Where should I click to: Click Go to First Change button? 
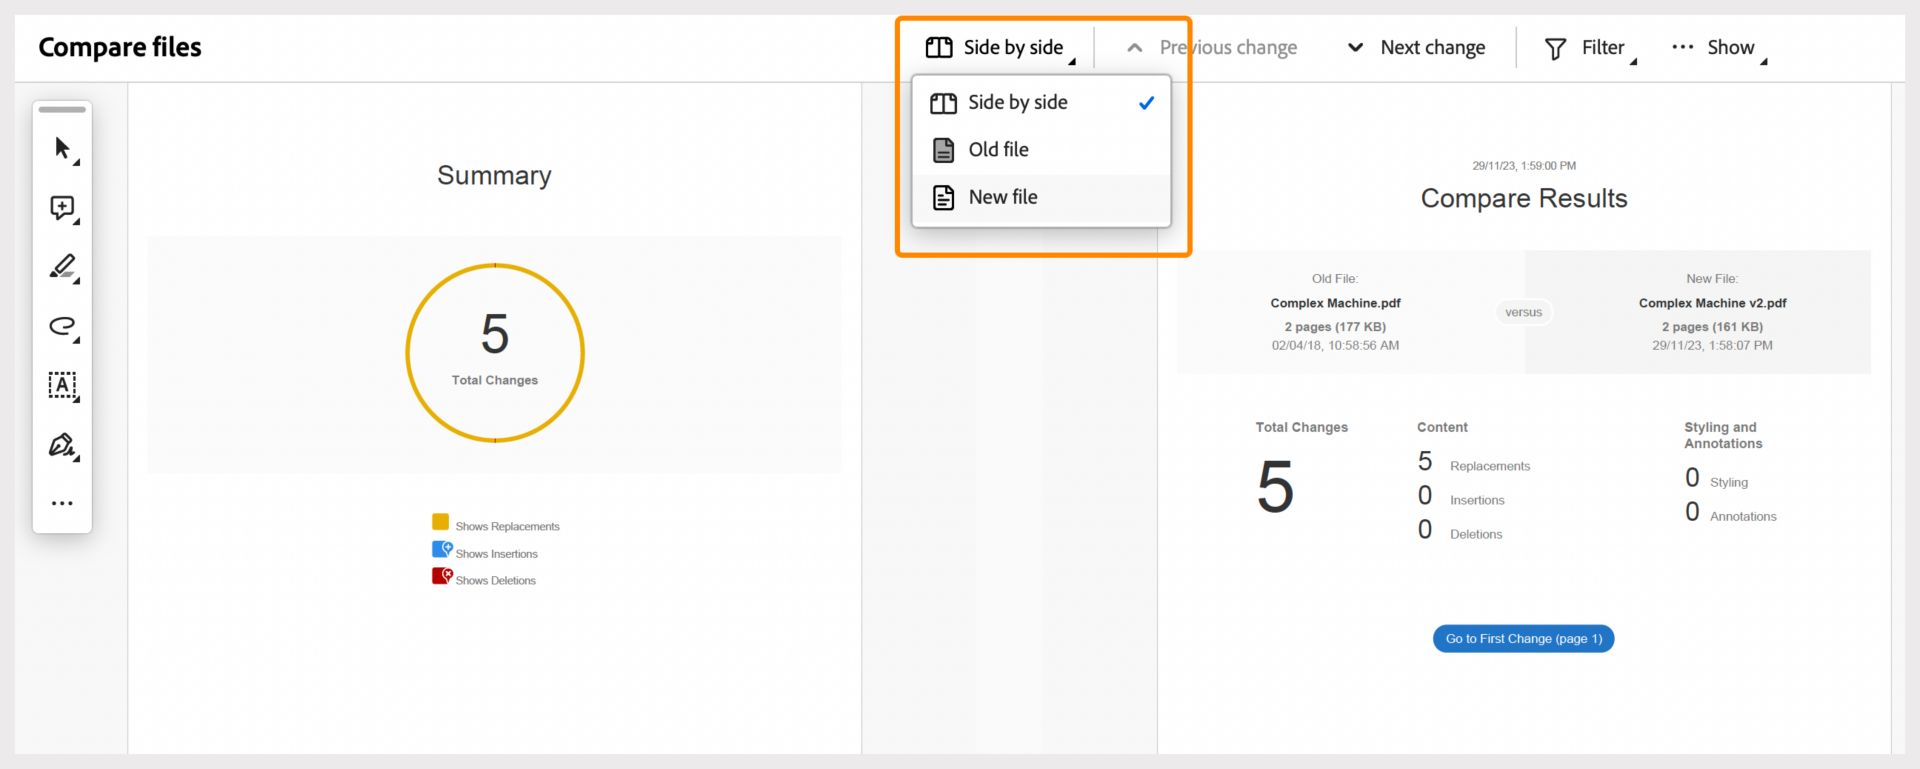pos(1523,639)
